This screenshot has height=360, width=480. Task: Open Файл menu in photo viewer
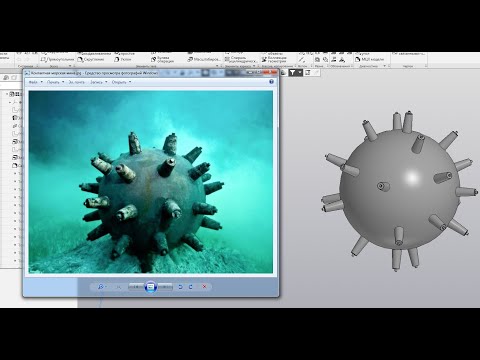35,82
